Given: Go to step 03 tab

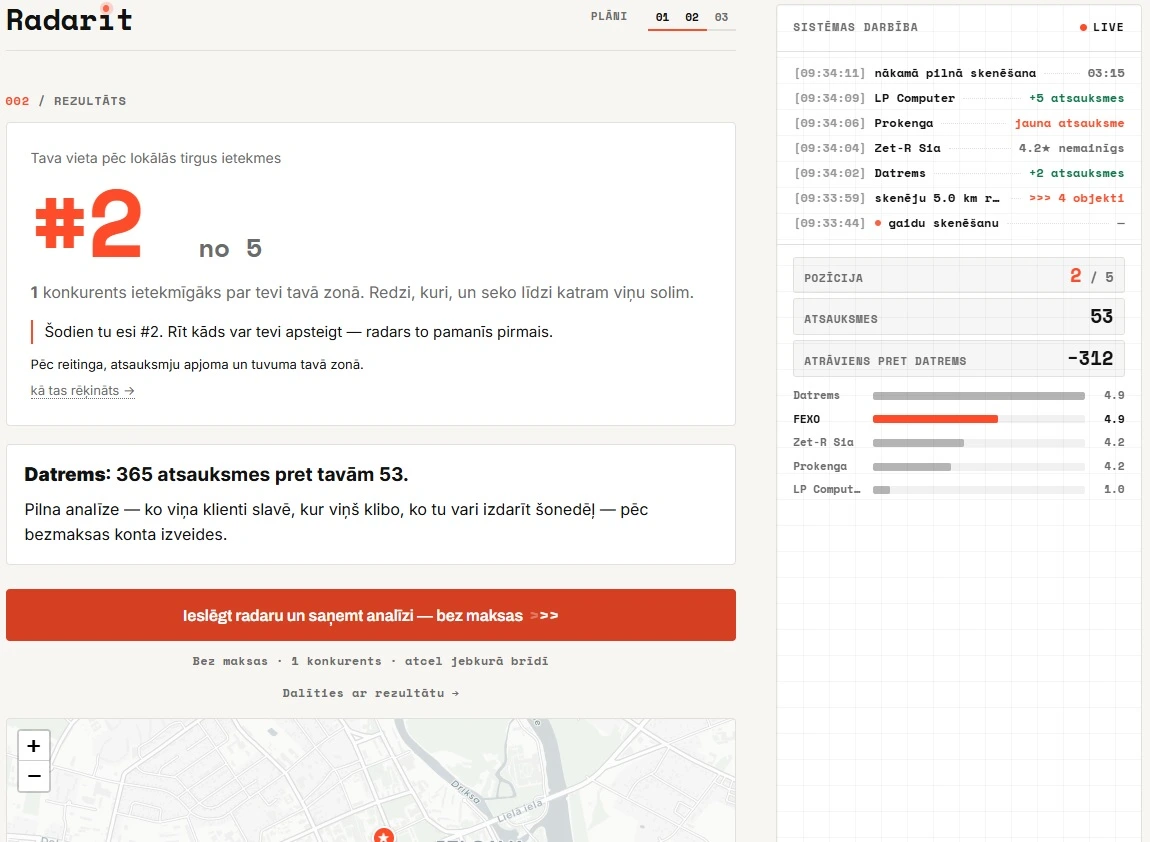Looking at the screenshot, I should click(722, 17).
